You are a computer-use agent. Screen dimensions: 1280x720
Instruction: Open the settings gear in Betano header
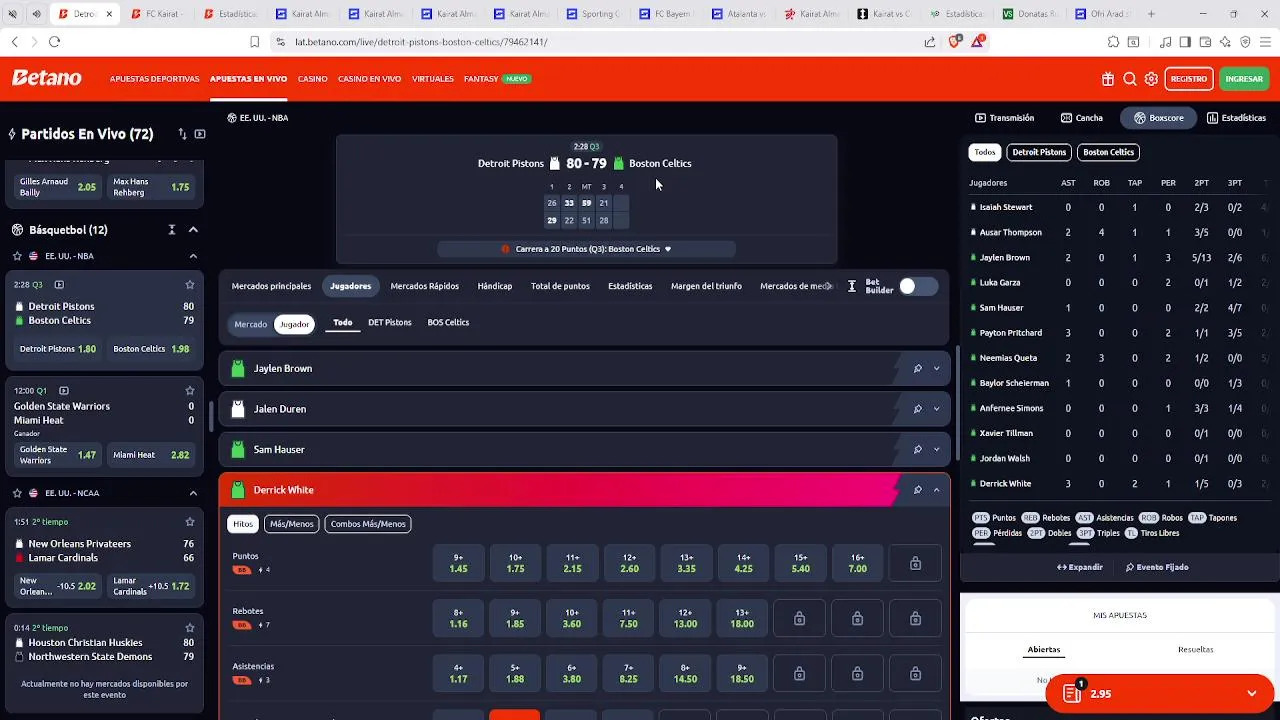pos(1152,79)
